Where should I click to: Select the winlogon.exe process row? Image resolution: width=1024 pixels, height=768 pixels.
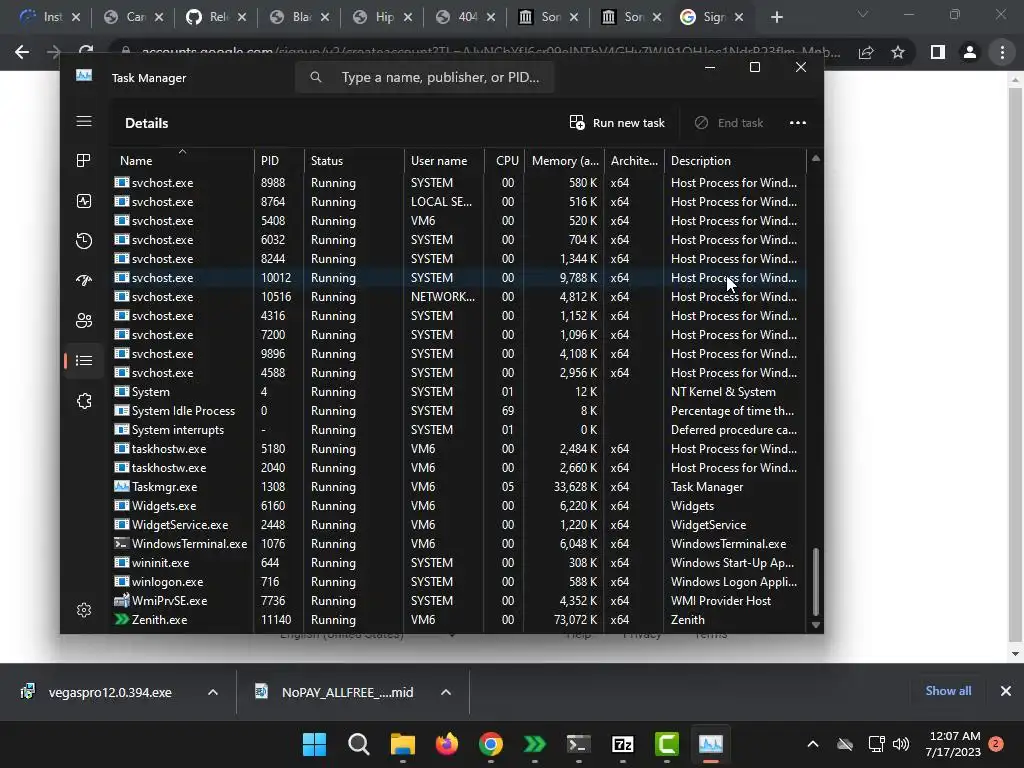459,582
